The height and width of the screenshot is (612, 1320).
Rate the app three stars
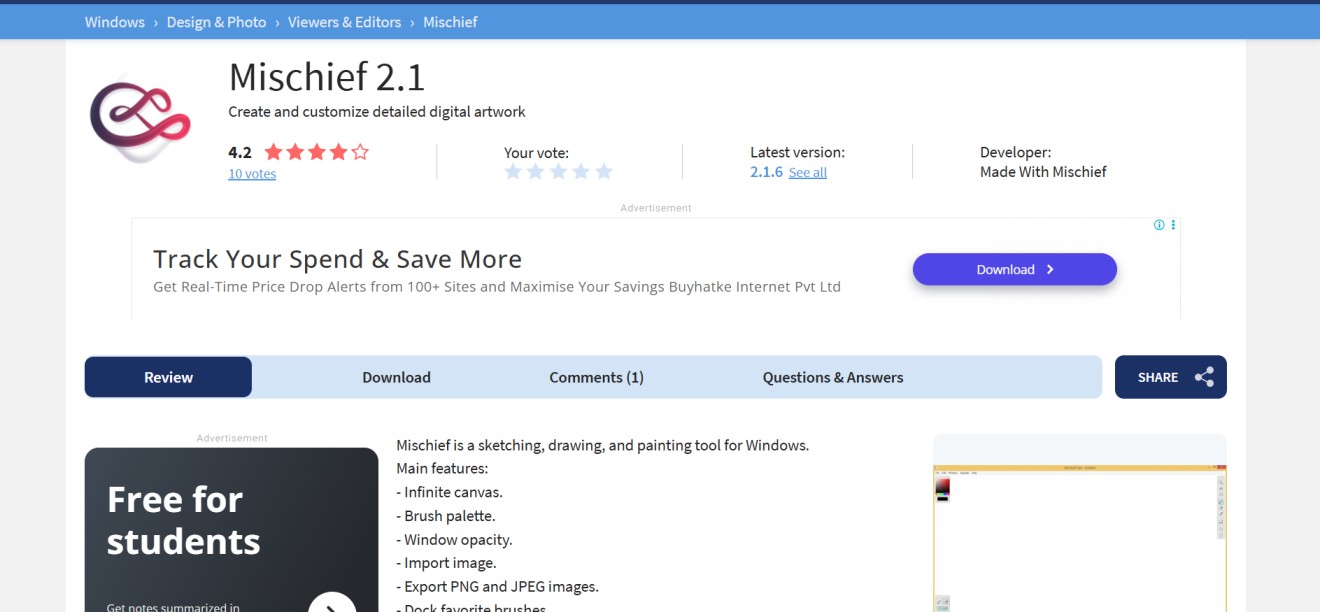[559, 172]
